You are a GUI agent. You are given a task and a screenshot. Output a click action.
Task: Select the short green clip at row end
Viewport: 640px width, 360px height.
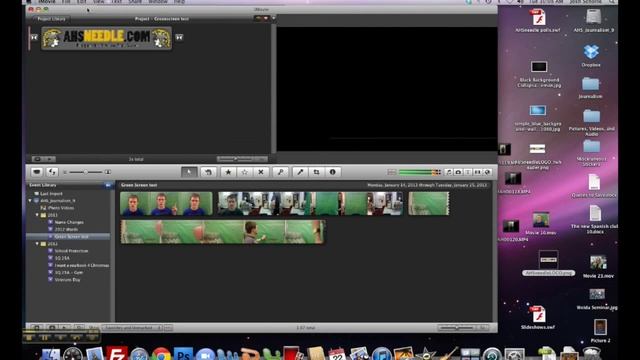tap(429, 204)
